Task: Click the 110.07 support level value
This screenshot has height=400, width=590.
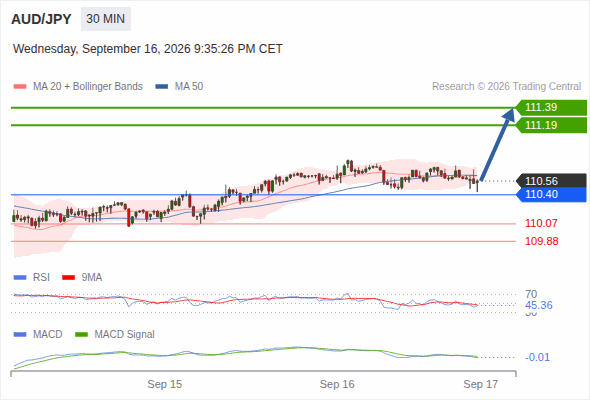Action: coord(541,223)
